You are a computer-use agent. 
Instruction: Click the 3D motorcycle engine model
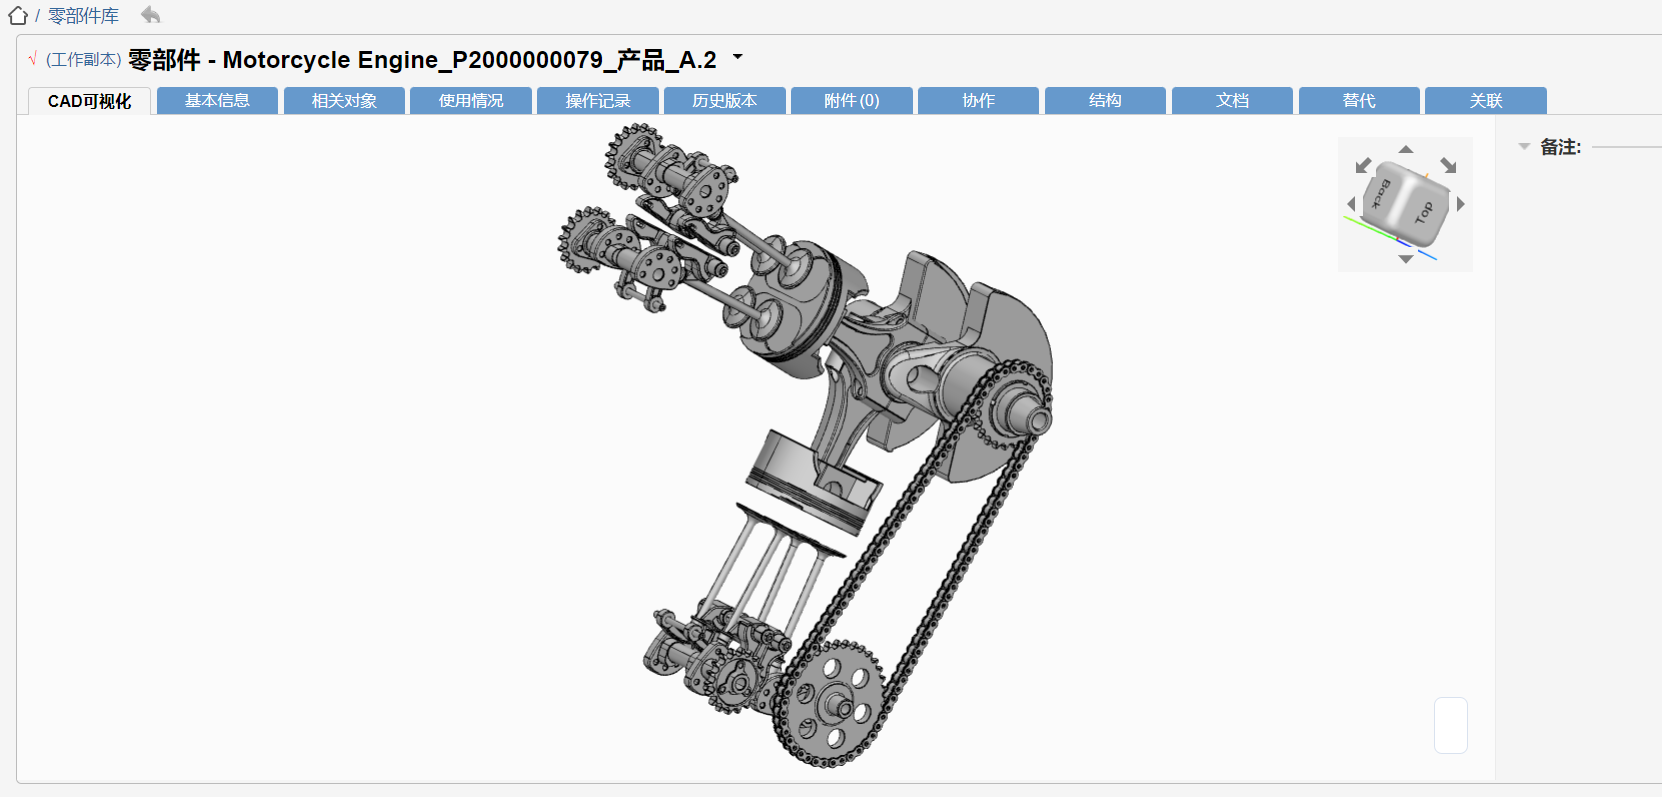tap(805, 445)
